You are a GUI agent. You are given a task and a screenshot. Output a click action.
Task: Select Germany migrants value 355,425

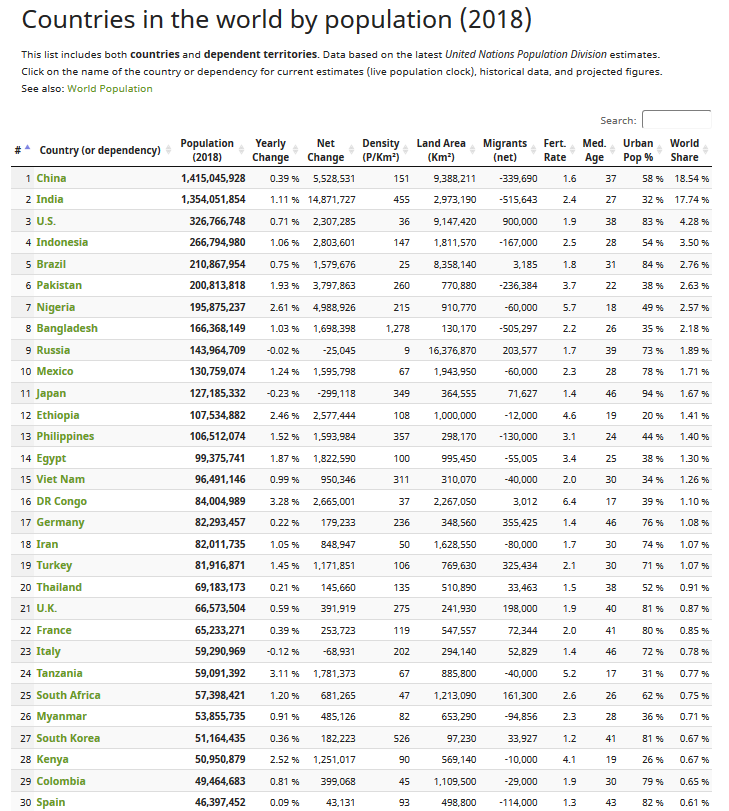(520, 523)
